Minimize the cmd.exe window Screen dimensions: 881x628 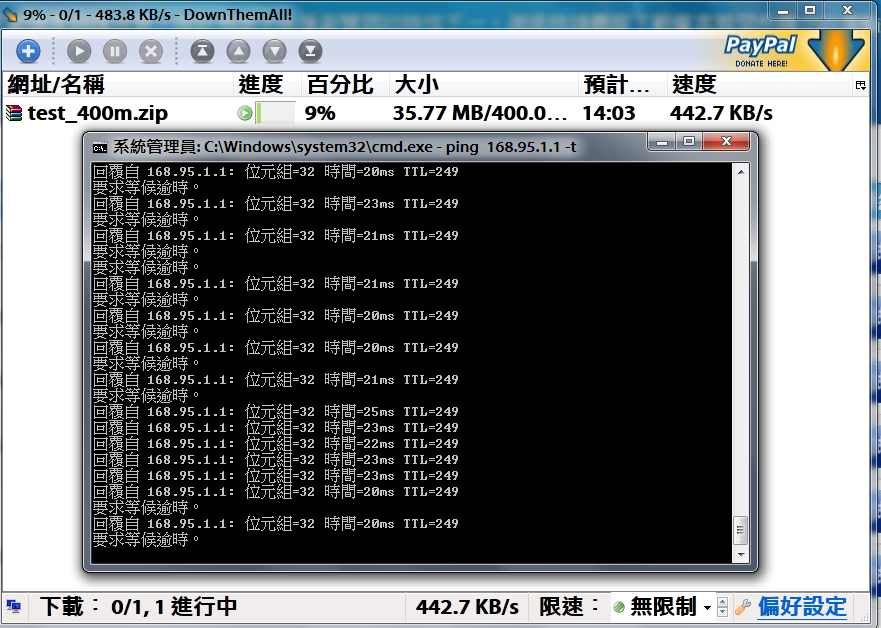pyautogui.click(x=662, y=142)
